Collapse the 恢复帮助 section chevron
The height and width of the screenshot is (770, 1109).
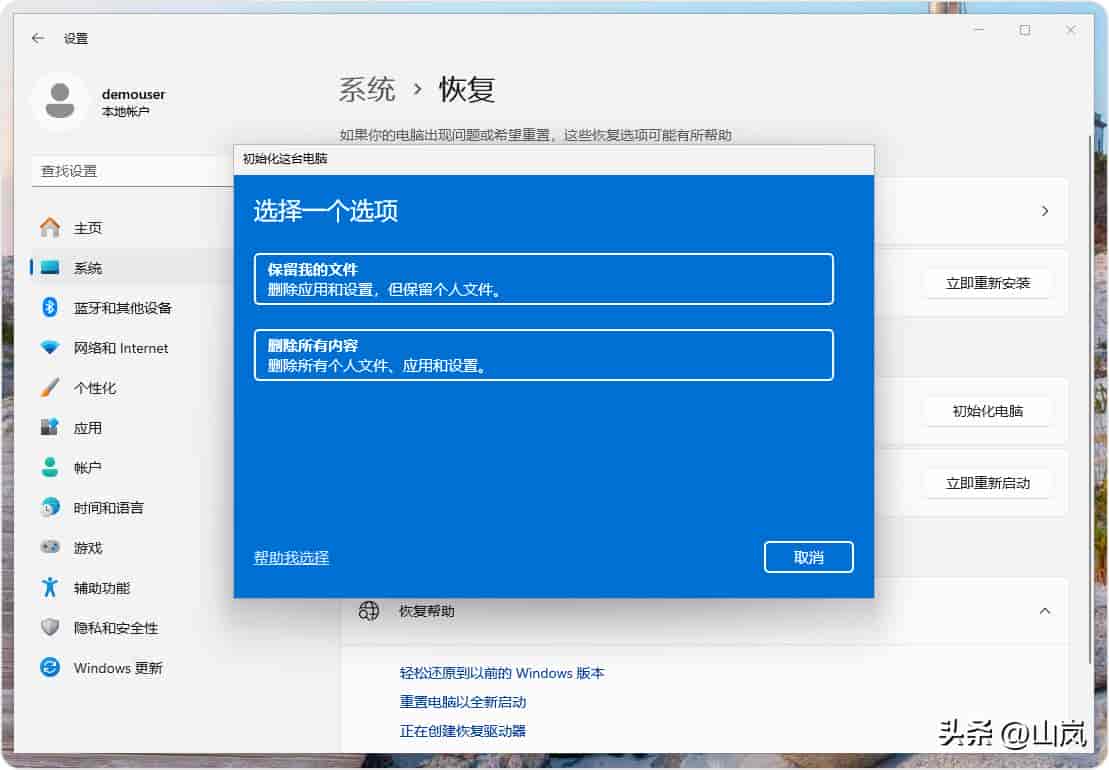coord(1045,610)
